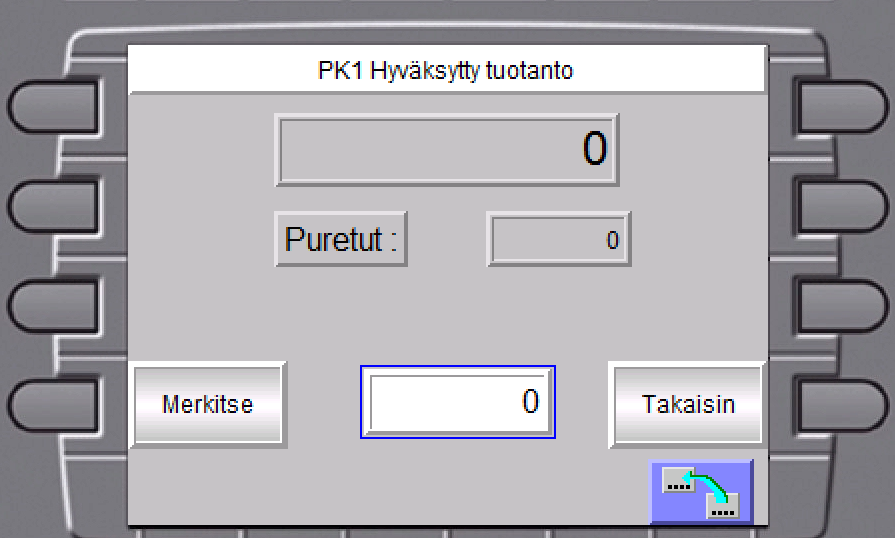Click the Puretut label box
895x538 pixels.
point(341,240)
